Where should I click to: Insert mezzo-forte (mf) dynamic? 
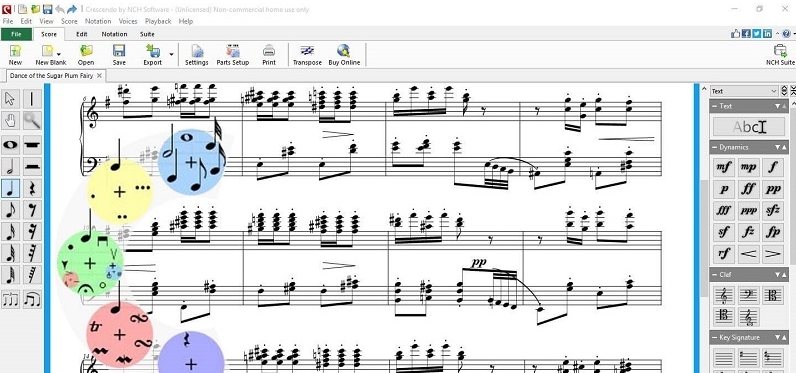tap(723, 167)
